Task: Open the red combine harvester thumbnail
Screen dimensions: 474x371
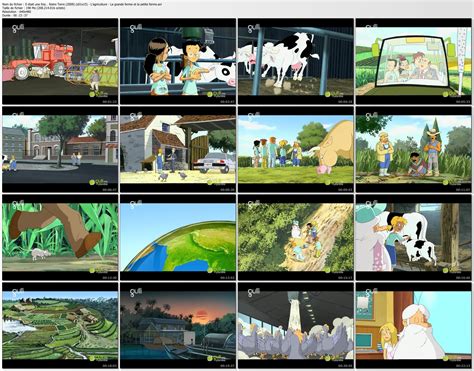Action: pyautogui.click(x=60, y=61)
